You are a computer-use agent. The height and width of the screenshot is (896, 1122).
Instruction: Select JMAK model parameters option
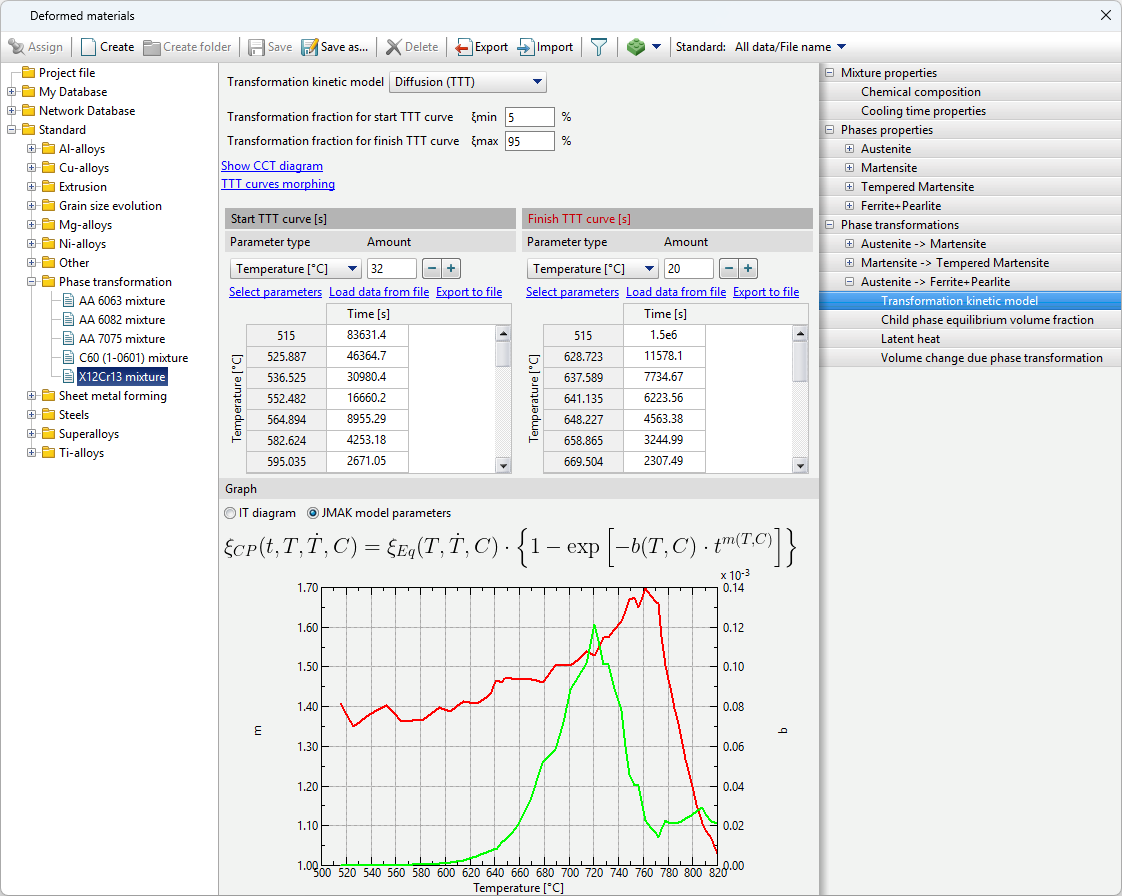(x=313, y=513)
